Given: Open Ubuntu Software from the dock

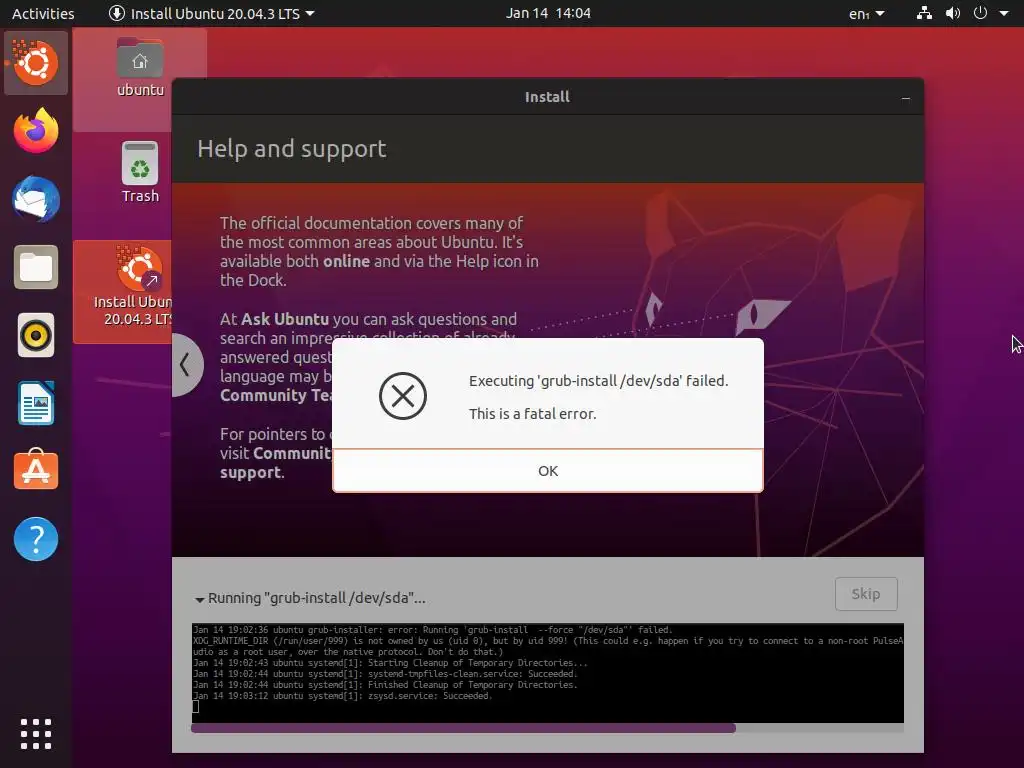Looking at the screenshot, I should coord(36,470).
